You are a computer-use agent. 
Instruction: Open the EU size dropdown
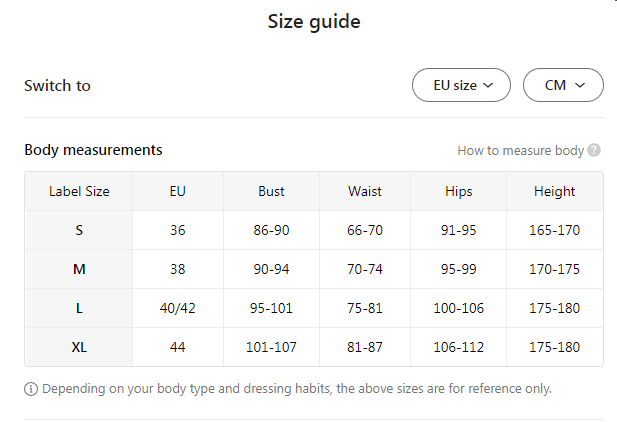click(462, 85)
